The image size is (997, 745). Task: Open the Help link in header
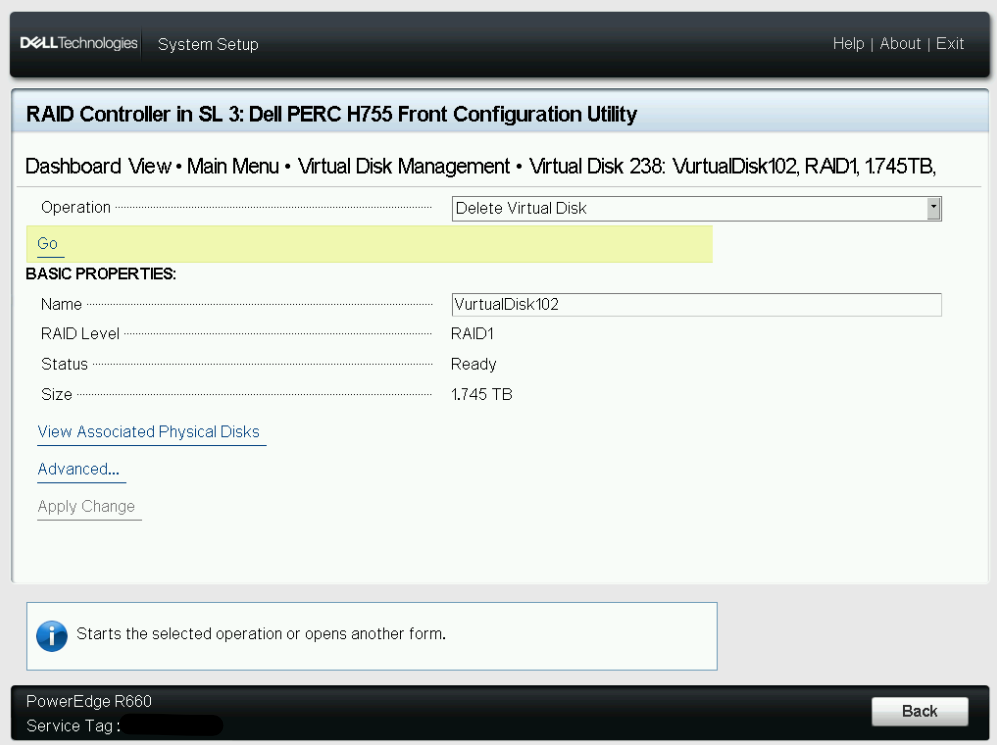tap(848, 43)
